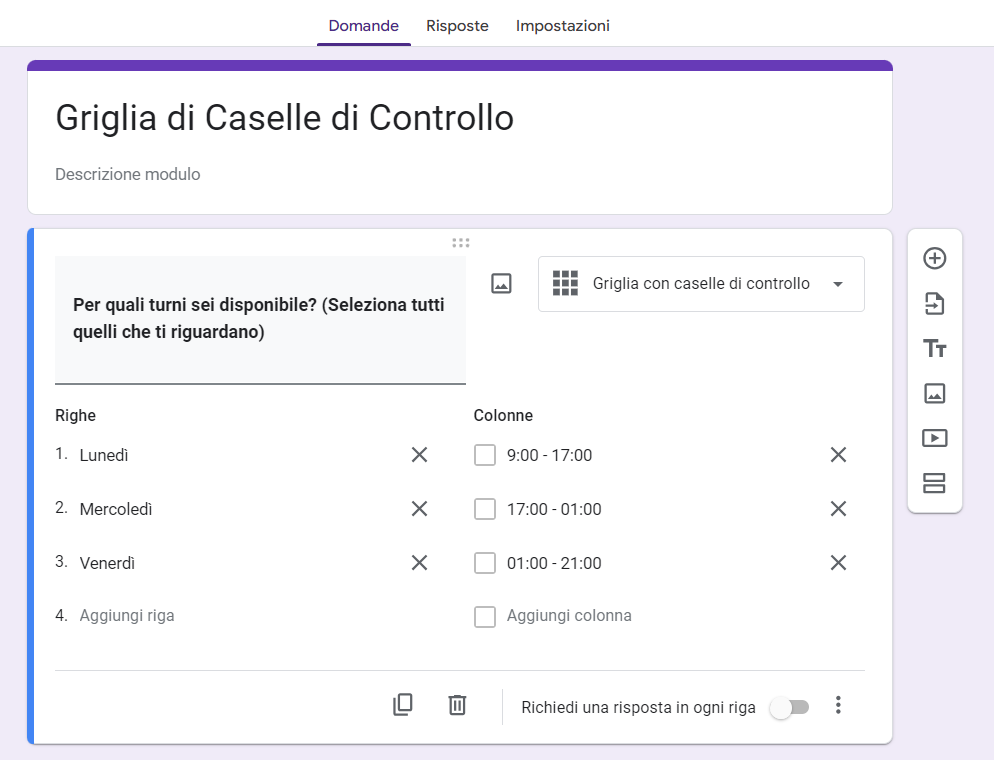
Task: Remove the Mercoledì row
Action: (419, 509)
